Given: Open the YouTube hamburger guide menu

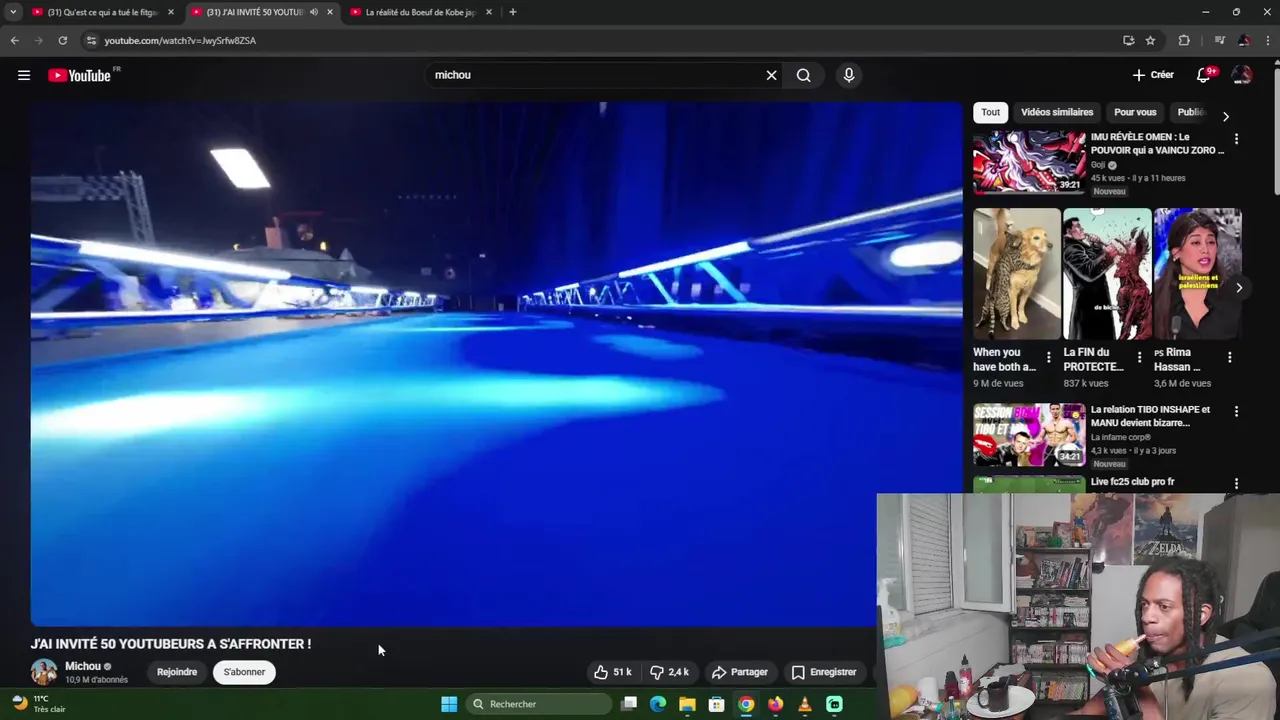Looking at the screenshot, I should tap(24, 75).
